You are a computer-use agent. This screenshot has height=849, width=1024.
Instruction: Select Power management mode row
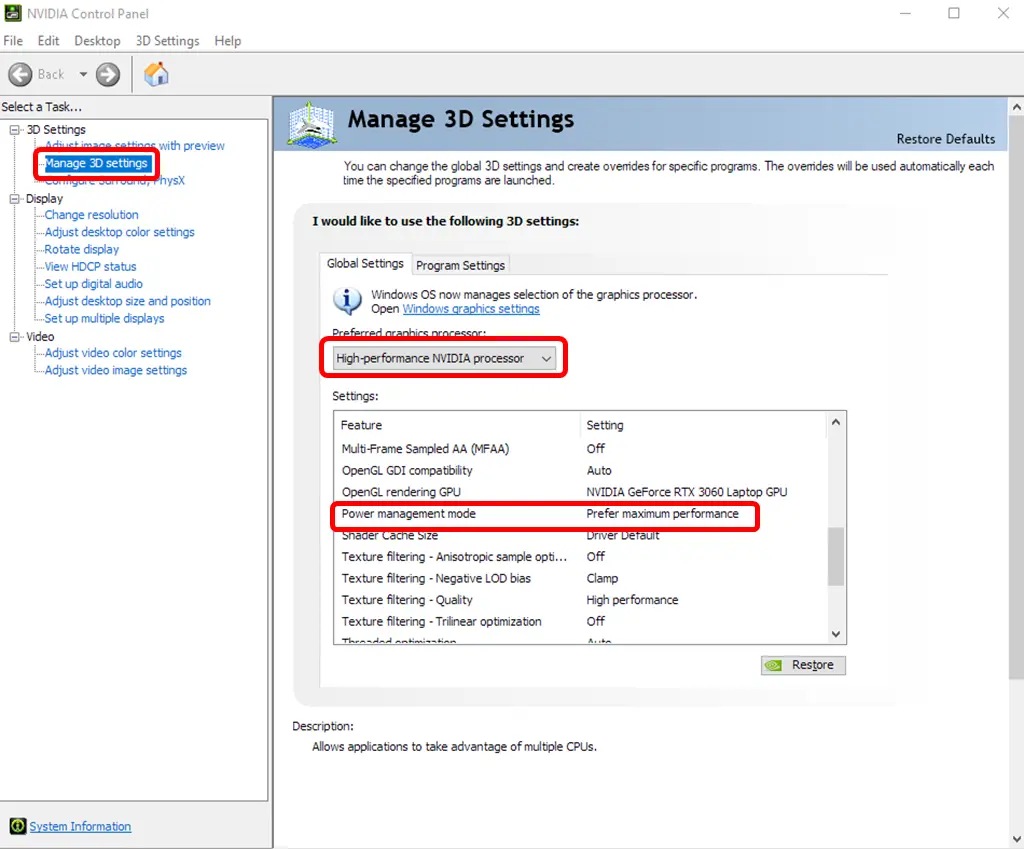click(581, 514)
